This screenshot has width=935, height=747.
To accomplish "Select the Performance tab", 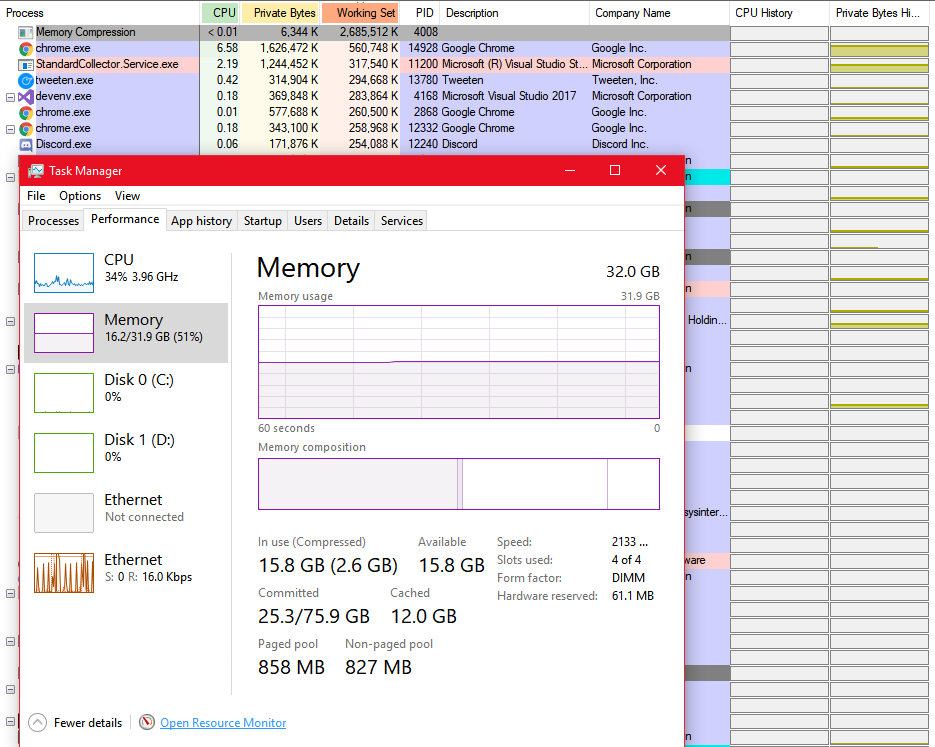I will (x=125, y=219).
